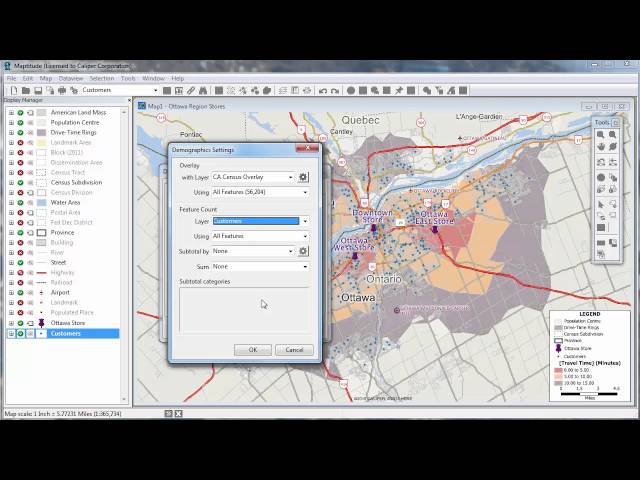This screenshot has width=640, height=480.
Task: Click OK in Demographics Settings
Action: click(253, 350)
